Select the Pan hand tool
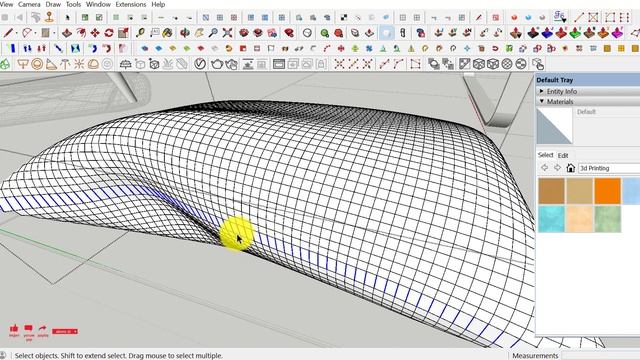 tap(199, 33)
